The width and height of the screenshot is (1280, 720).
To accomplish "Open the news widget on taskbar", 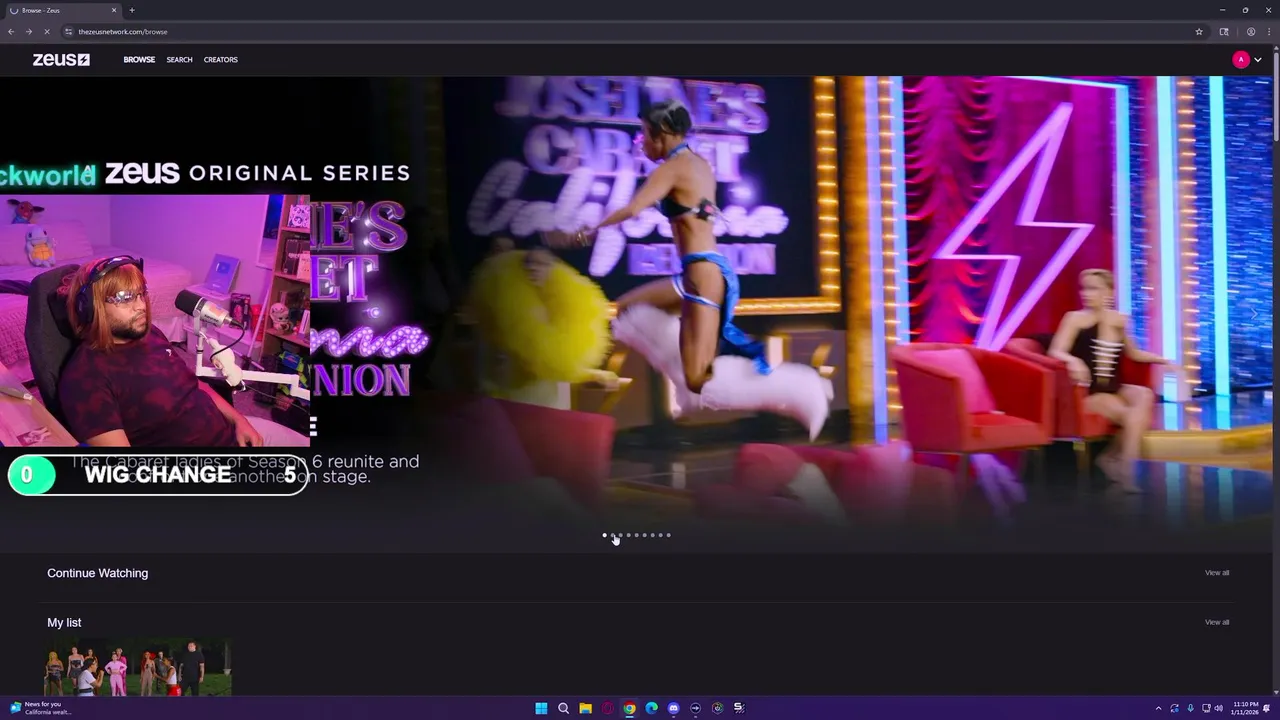I will [40, 708].
